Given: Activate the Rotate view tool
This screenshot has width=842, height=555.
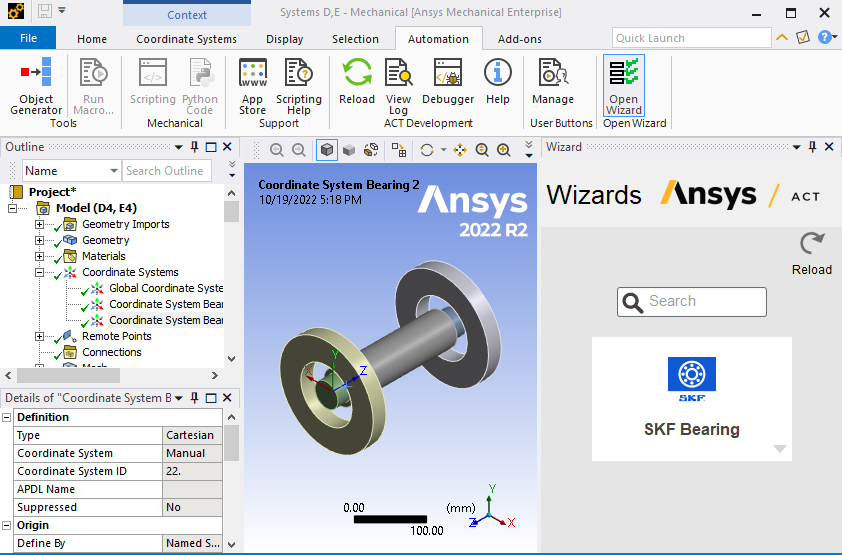Looking at the screenshot, I should [427, 150].
